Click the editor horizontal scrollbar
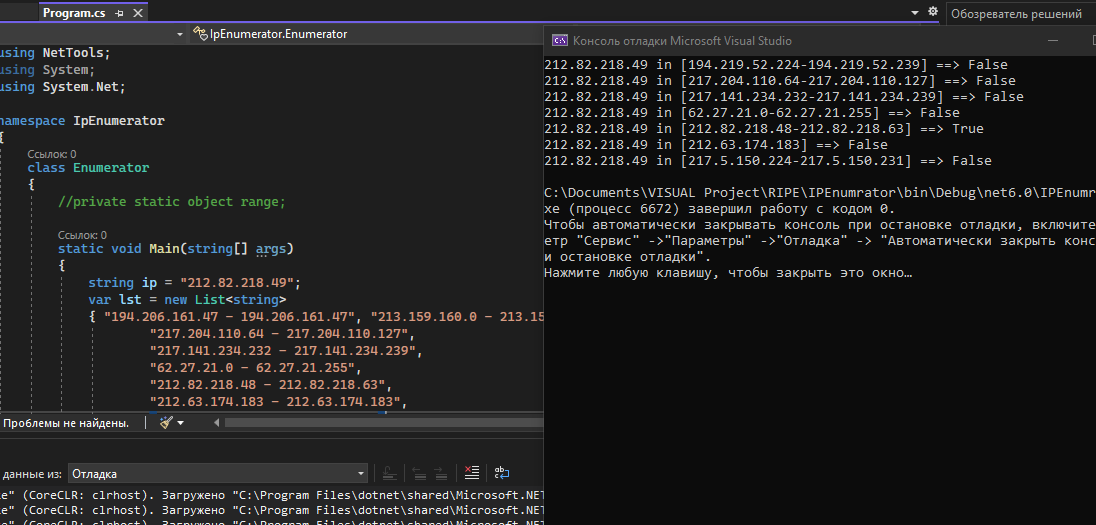Image resolution: width=1096 pixels, height=525 pixels. (380, 423)
